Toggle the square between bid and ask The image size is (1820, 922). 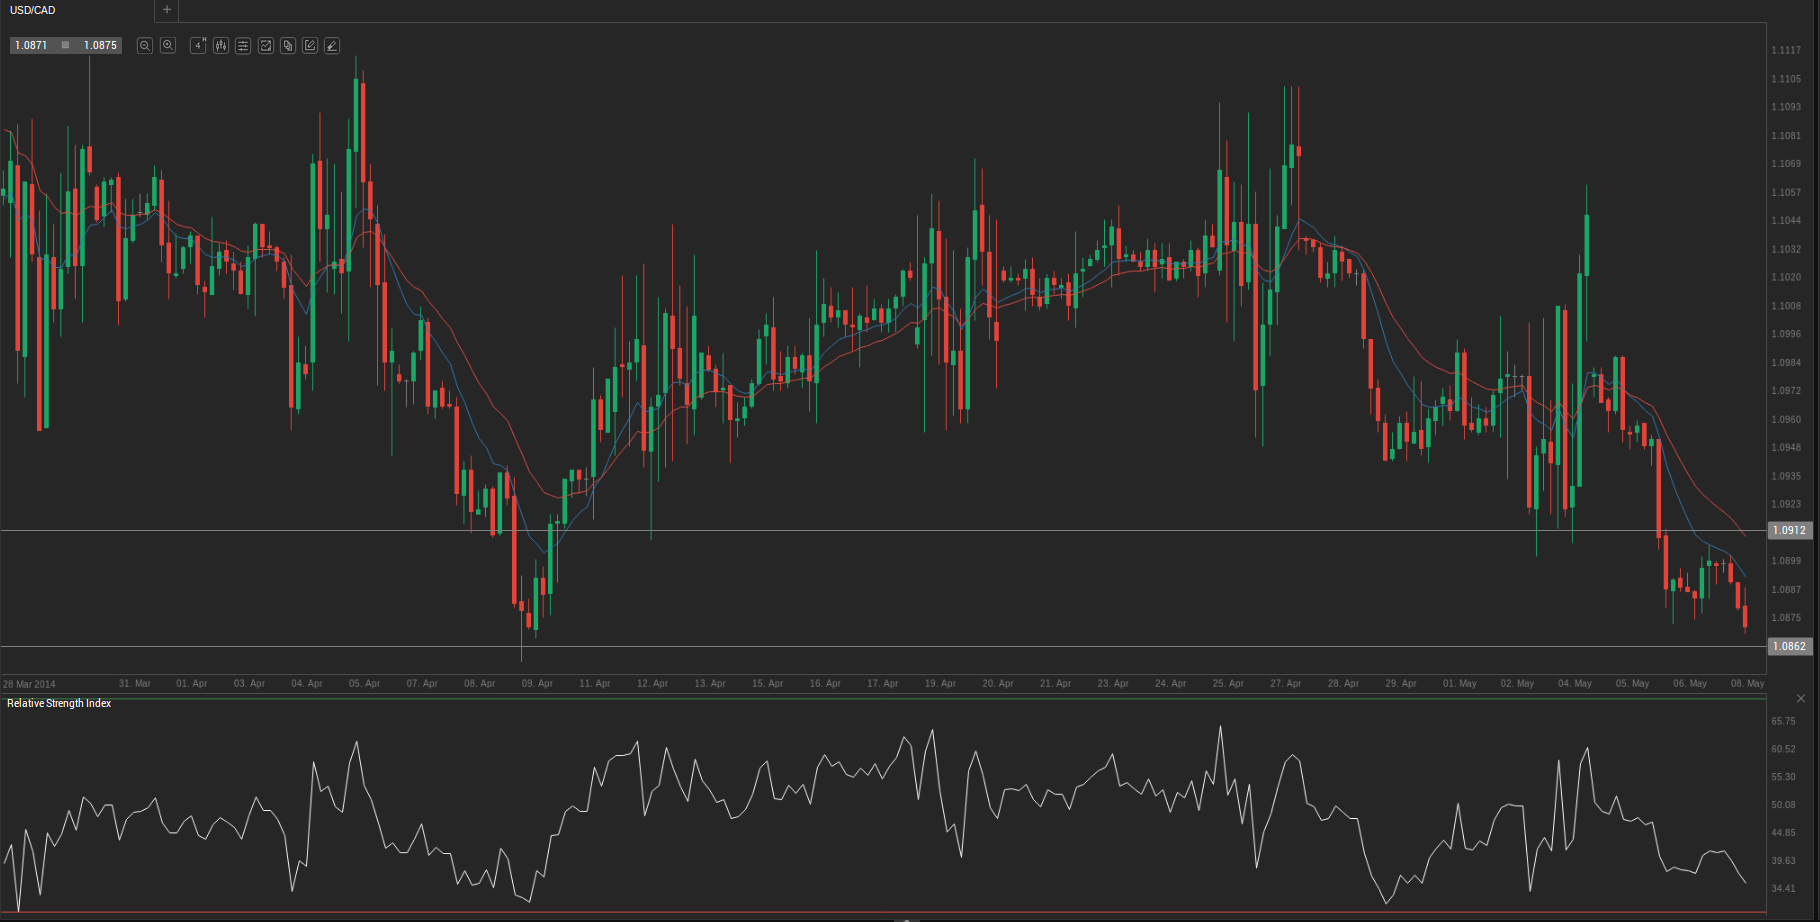(66, 45)
